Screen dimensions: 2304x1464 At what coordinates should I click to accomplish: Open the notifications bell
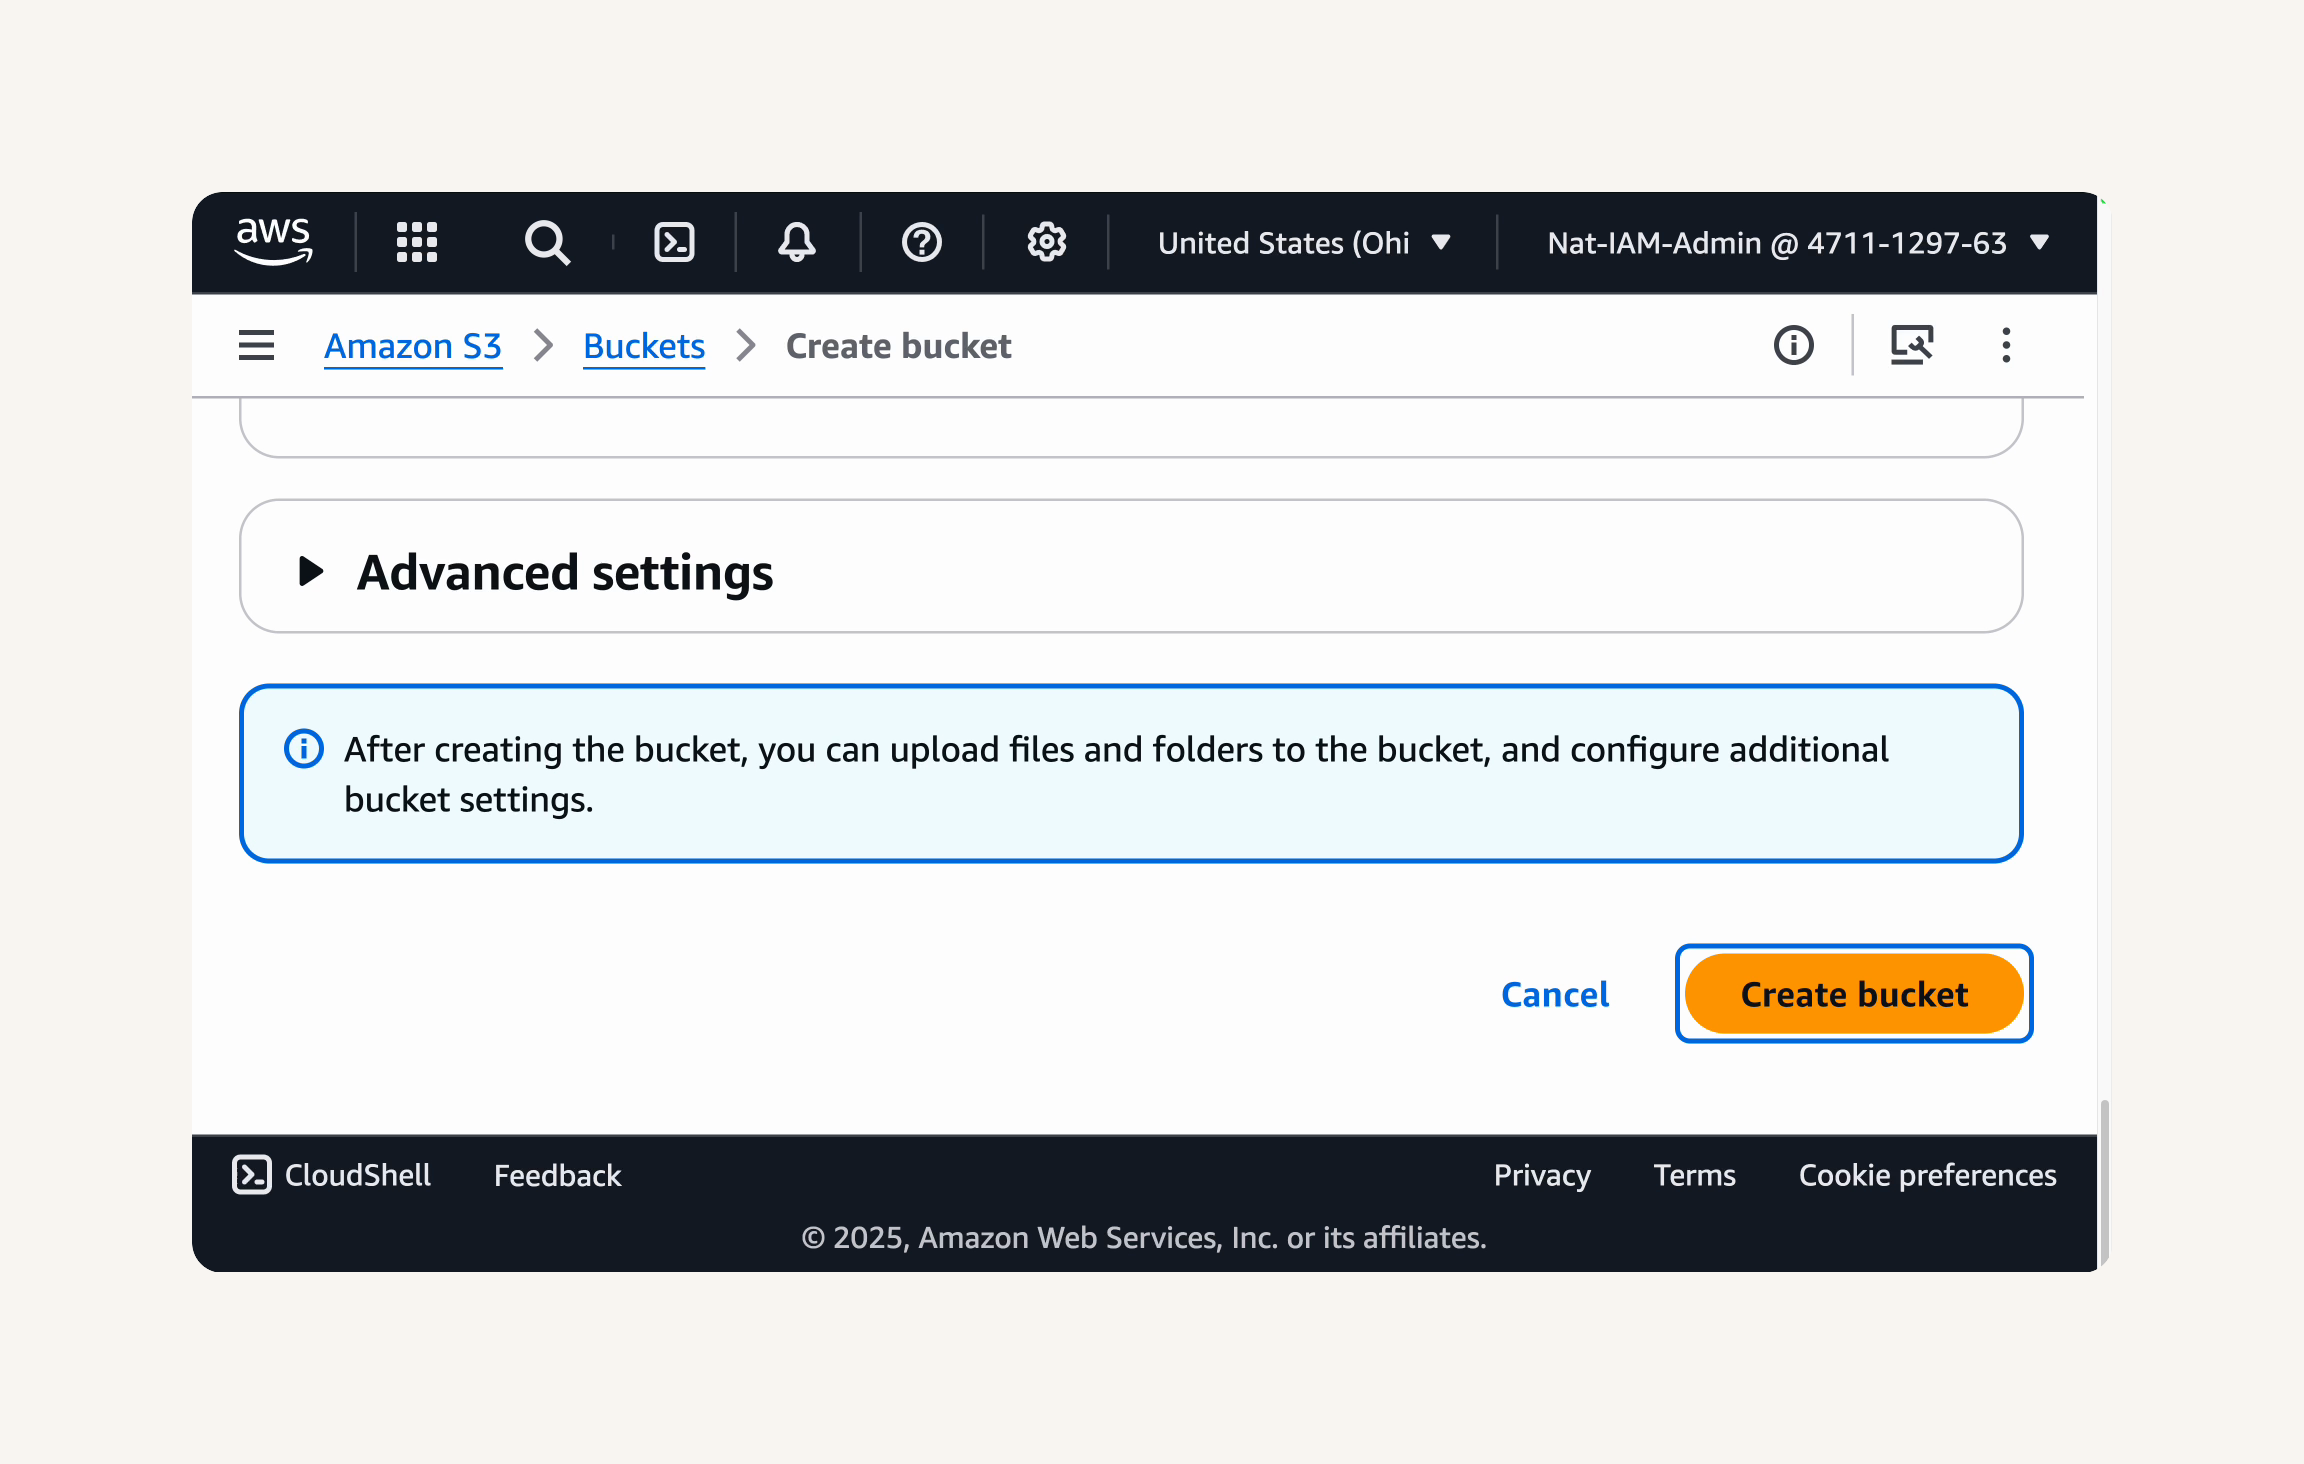point(797,242)
